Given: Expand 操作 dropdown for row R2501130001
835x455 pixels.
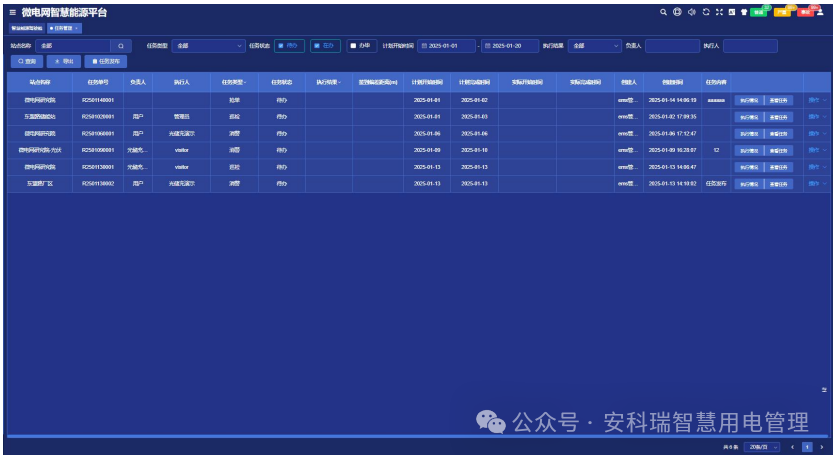Looking at the screenshot, I should point(817,167).
